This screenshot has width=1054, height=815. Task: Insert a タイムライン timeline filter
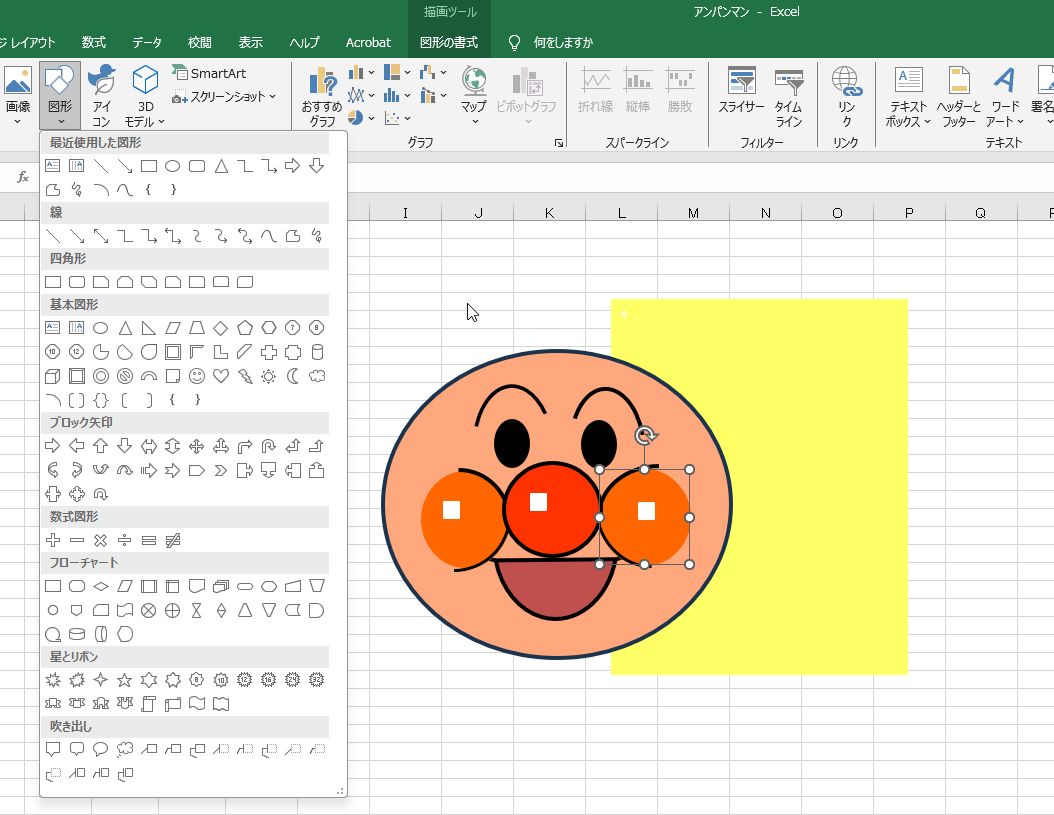788,97
